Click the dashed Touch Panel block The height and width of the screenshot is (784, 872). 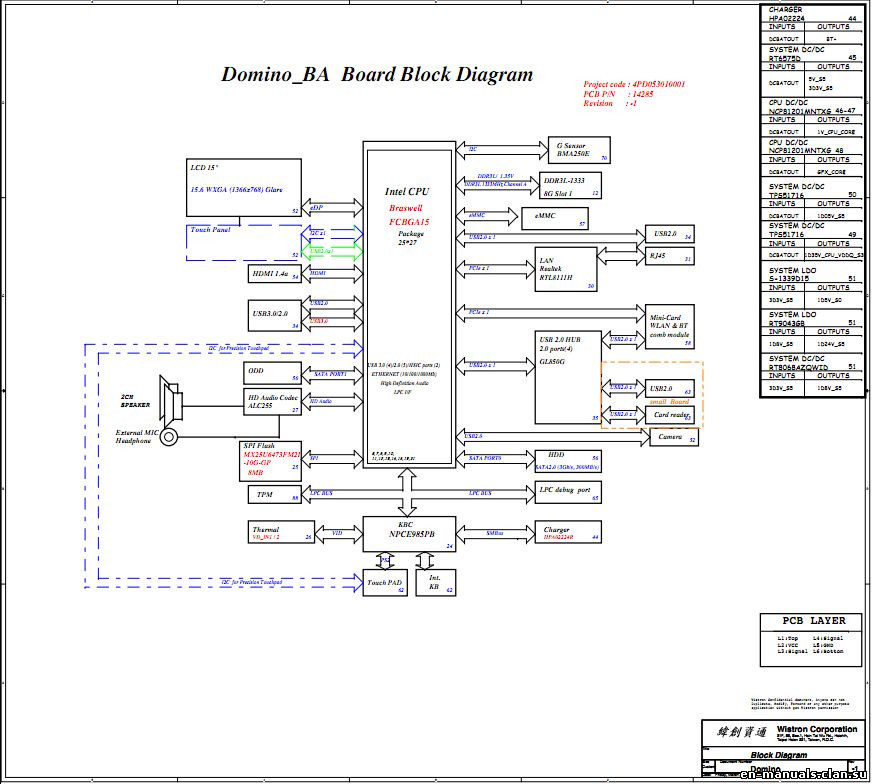click(244, 242)
